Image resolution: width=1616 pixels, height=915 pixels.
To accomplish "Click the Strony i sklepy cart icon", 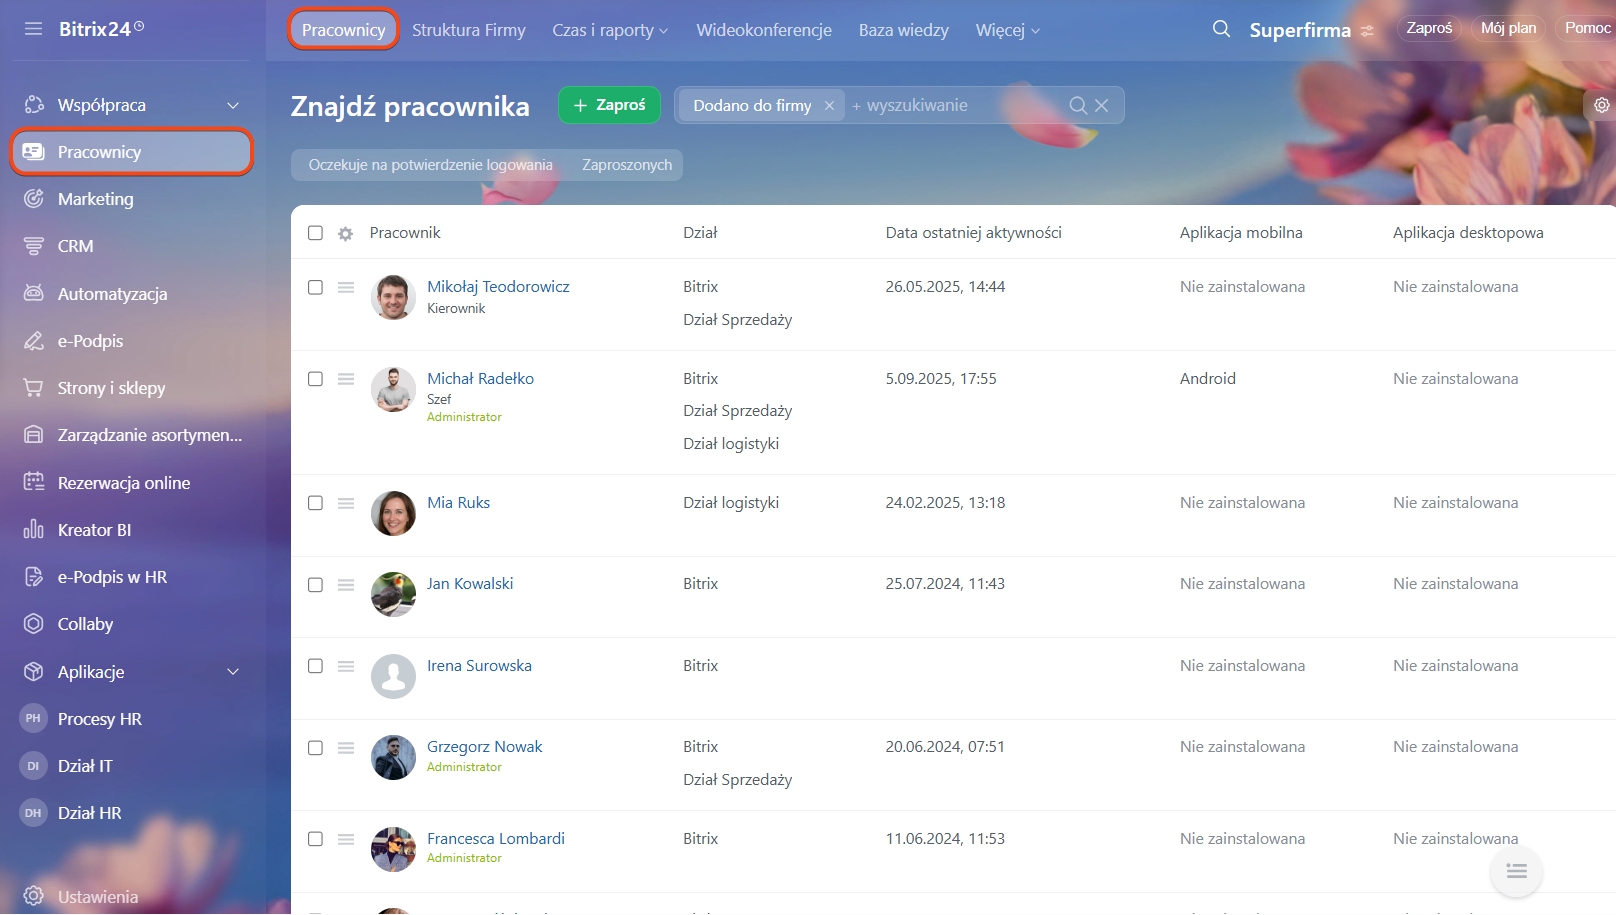I will point(34,388).
